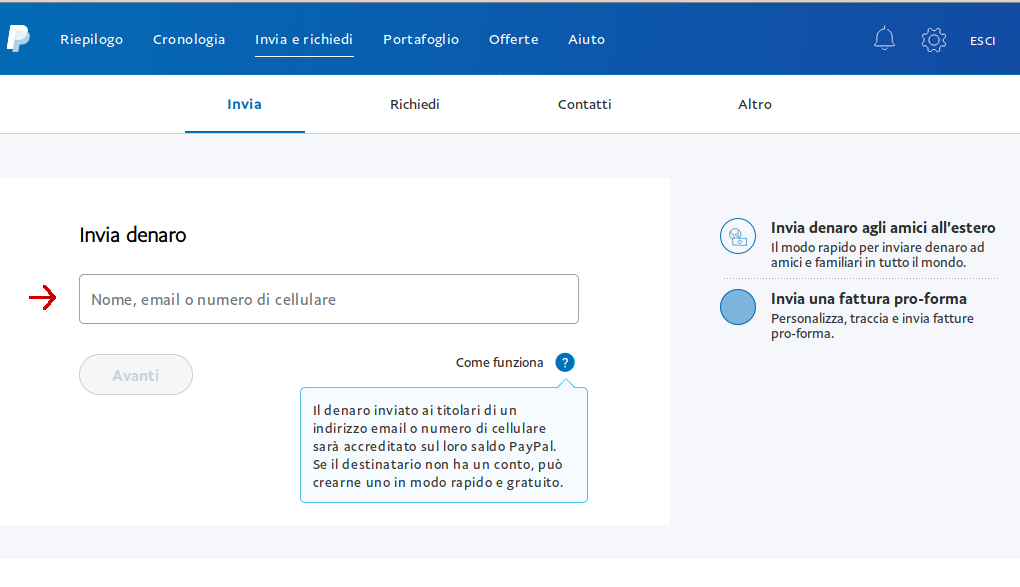Go to Riepilogo in top navigation
This screenshot has width=1020, height=587.
tap(91, 40)
